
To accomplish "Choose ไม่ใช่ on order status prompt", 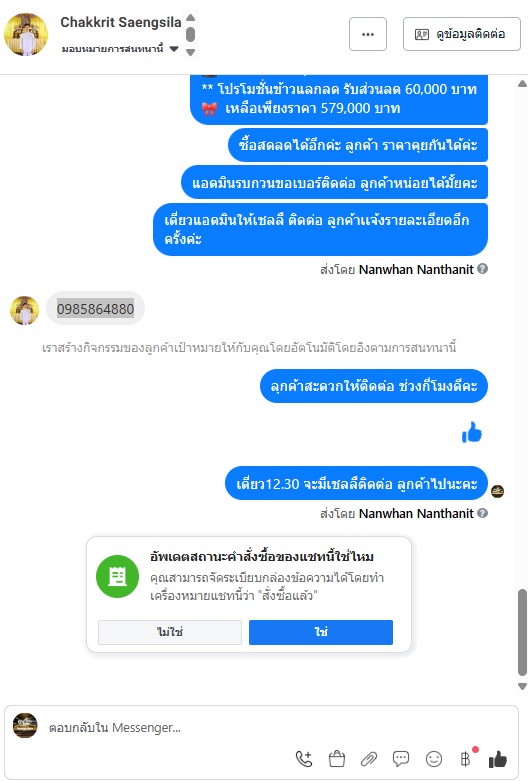I will point(170,632).
